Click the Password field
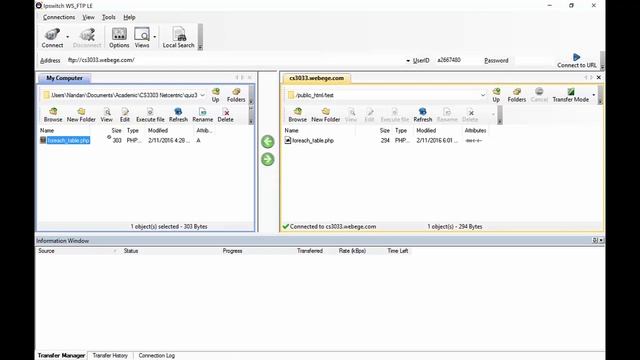Screen dimensions: 640x360 pos(533,60)
